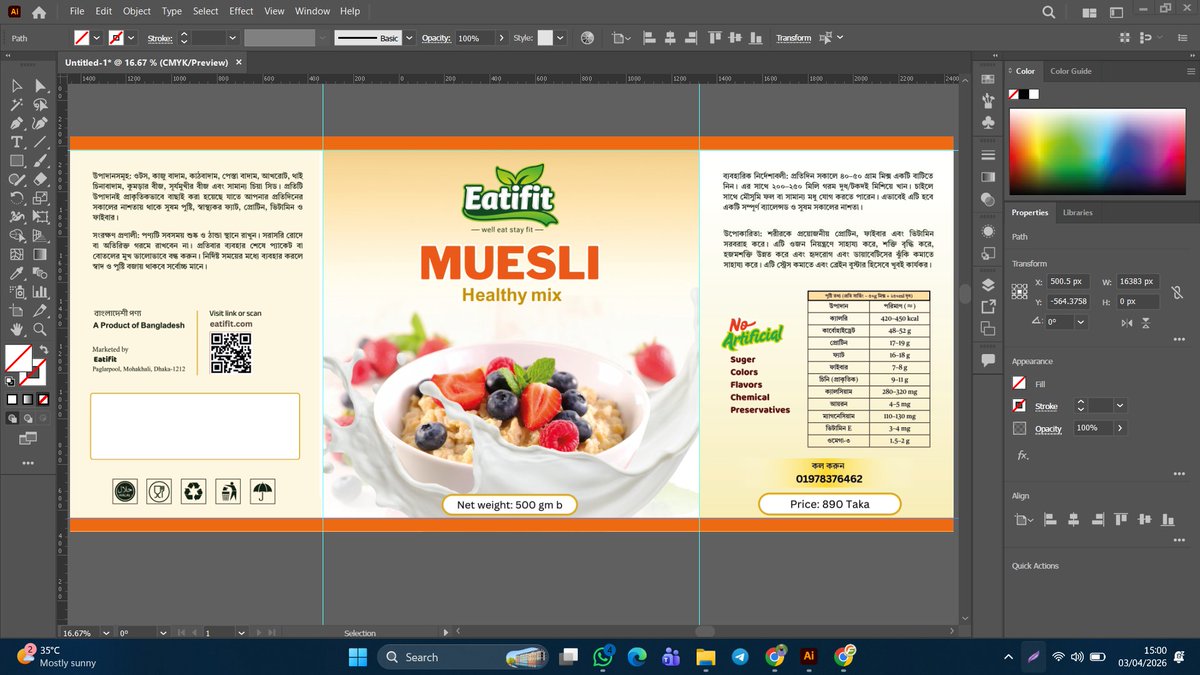1200x675 pixels.
Task: Pick the Line Segment tool
Action: pos(40,142)
